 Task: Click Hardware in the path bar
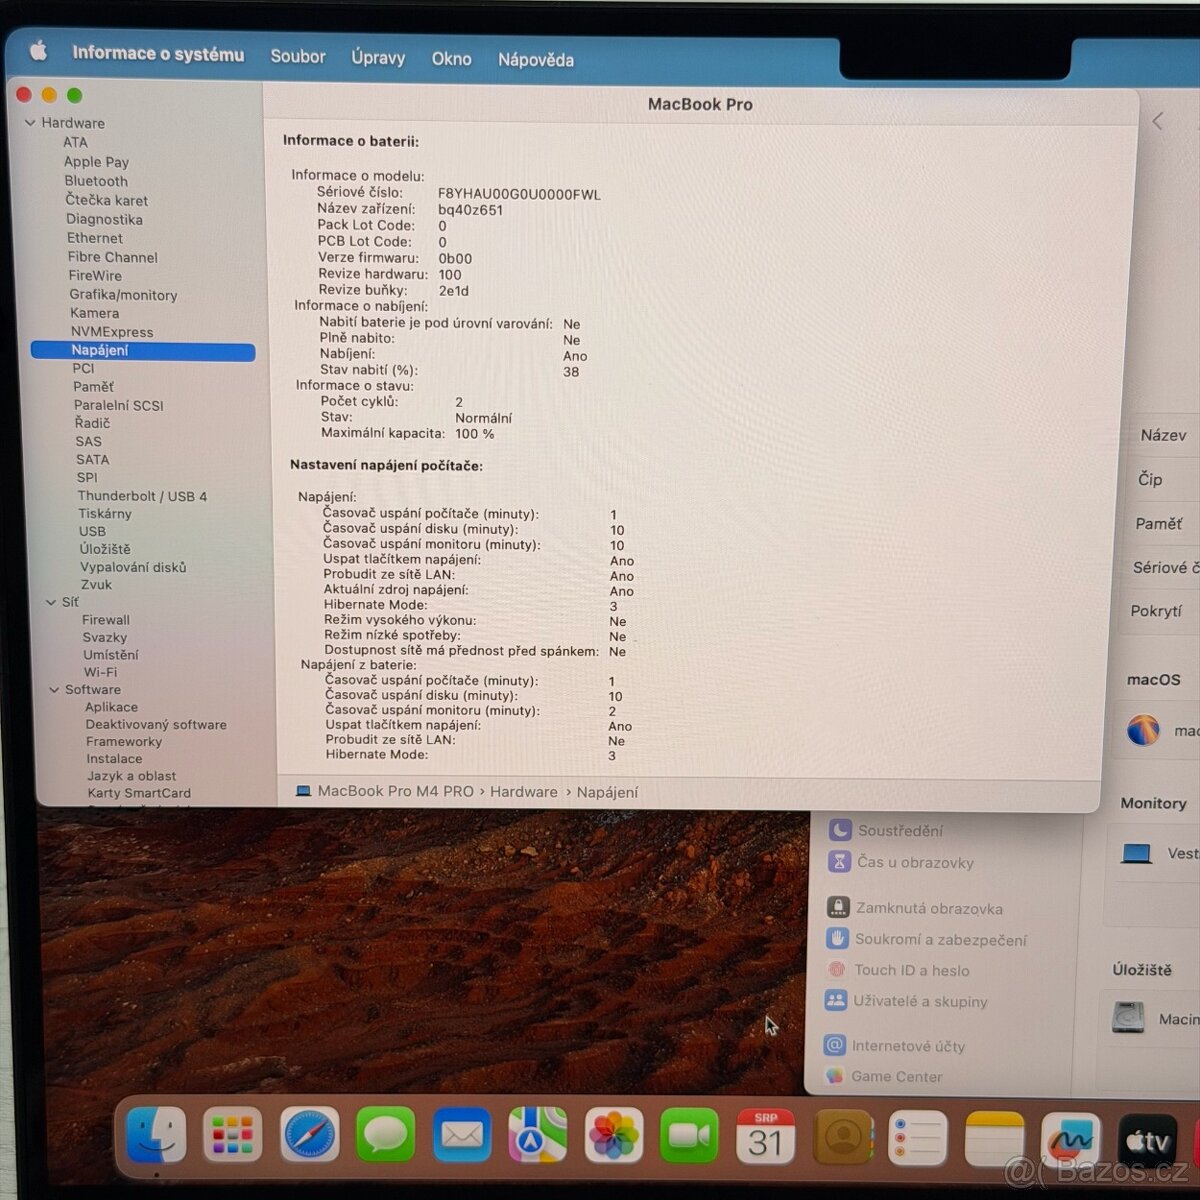(x=524, y=792)
